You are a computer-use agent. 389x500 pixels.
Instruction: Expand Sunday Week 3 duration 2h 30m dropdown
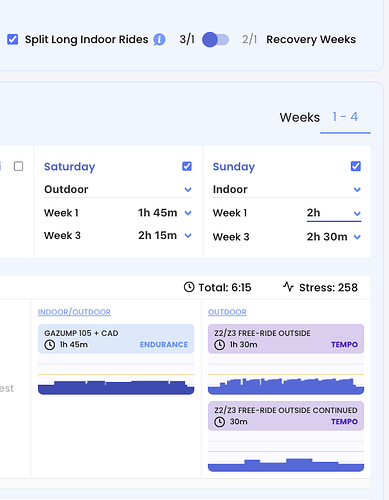pos(334,237)
